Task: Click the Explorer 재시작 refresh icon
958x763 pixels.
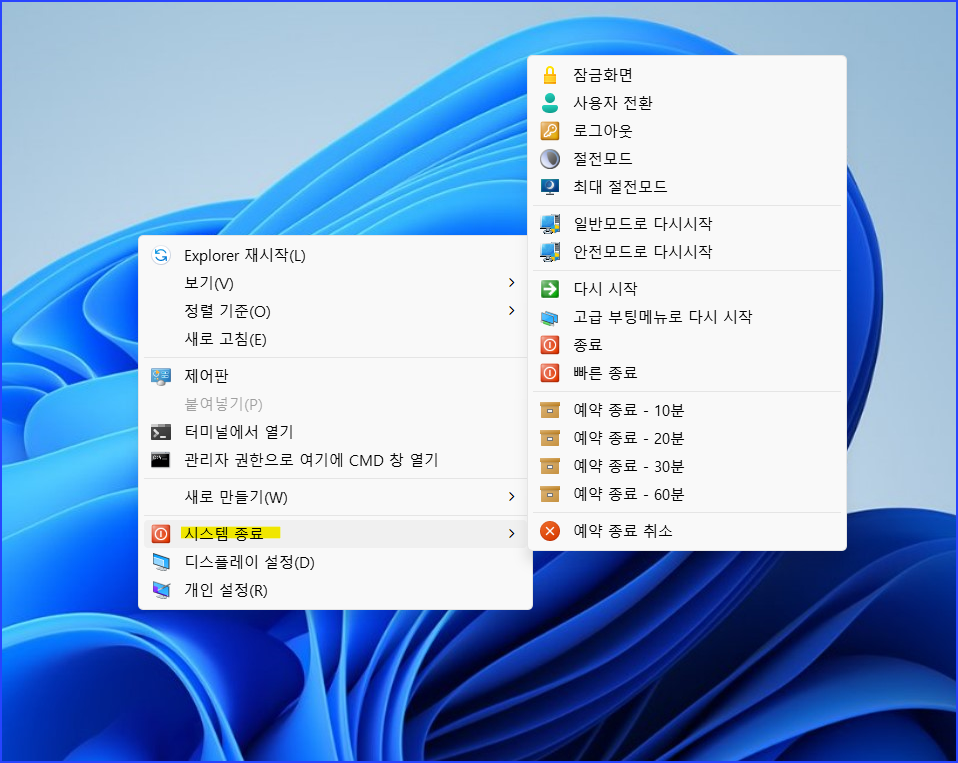Action: pos(161,255)
